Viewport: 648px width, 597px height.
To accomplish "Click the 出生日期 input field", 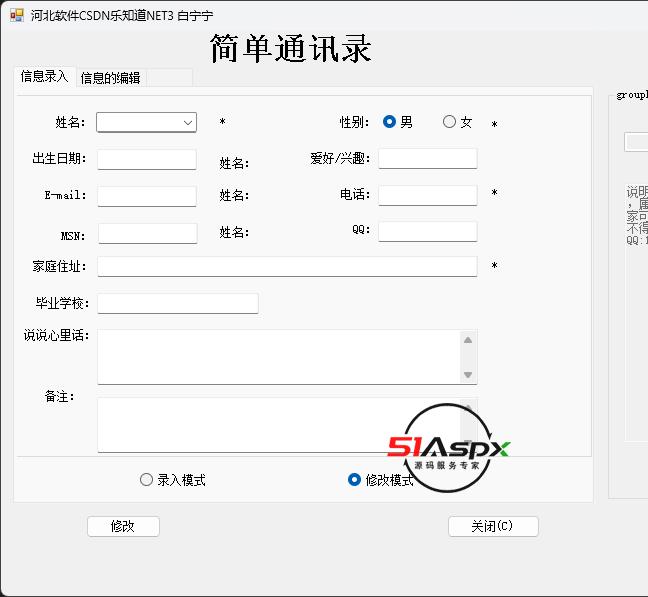I will 147,159.
